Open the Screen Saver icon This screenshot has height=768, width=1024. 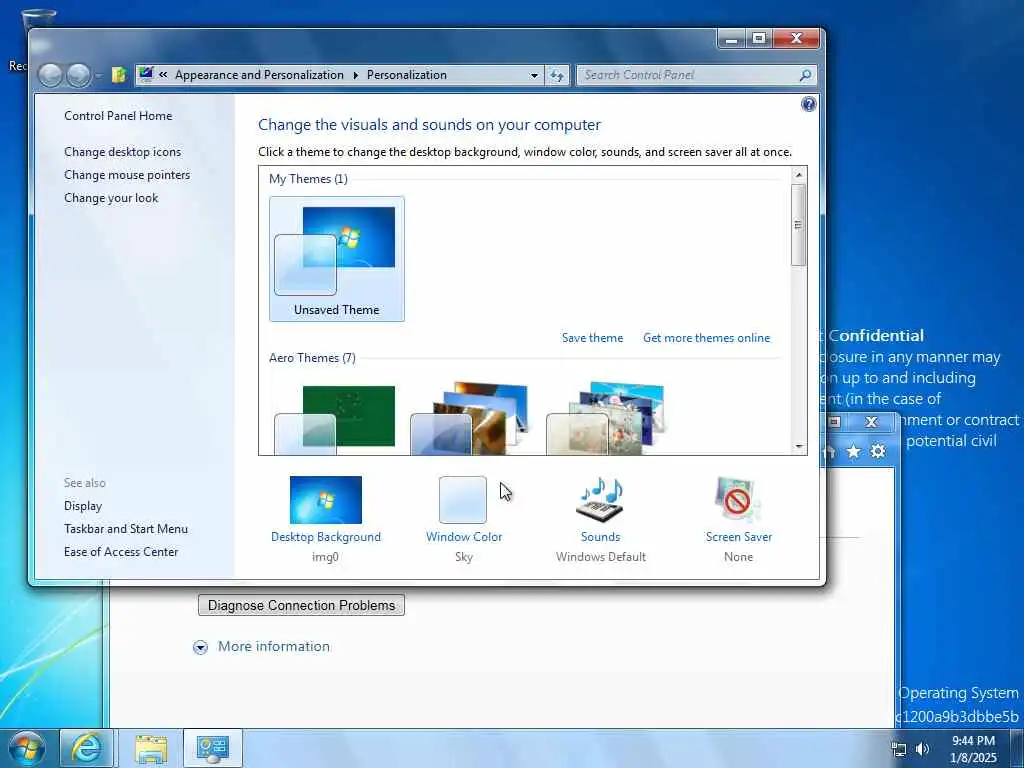click(738, 500)
